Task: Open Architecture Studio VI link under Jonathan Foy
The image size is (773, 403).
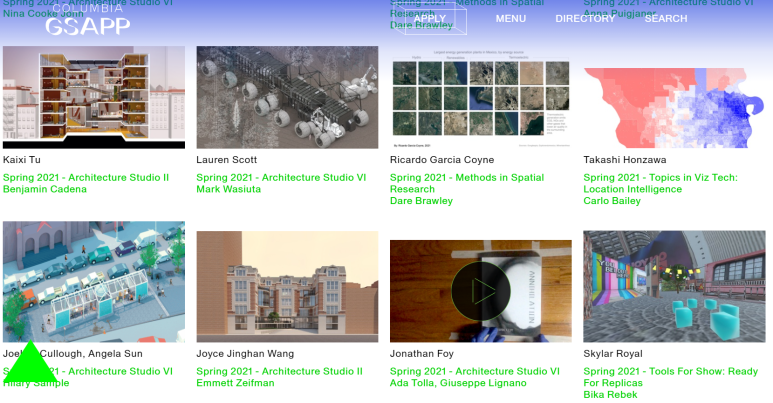Action: pos(475,371)
